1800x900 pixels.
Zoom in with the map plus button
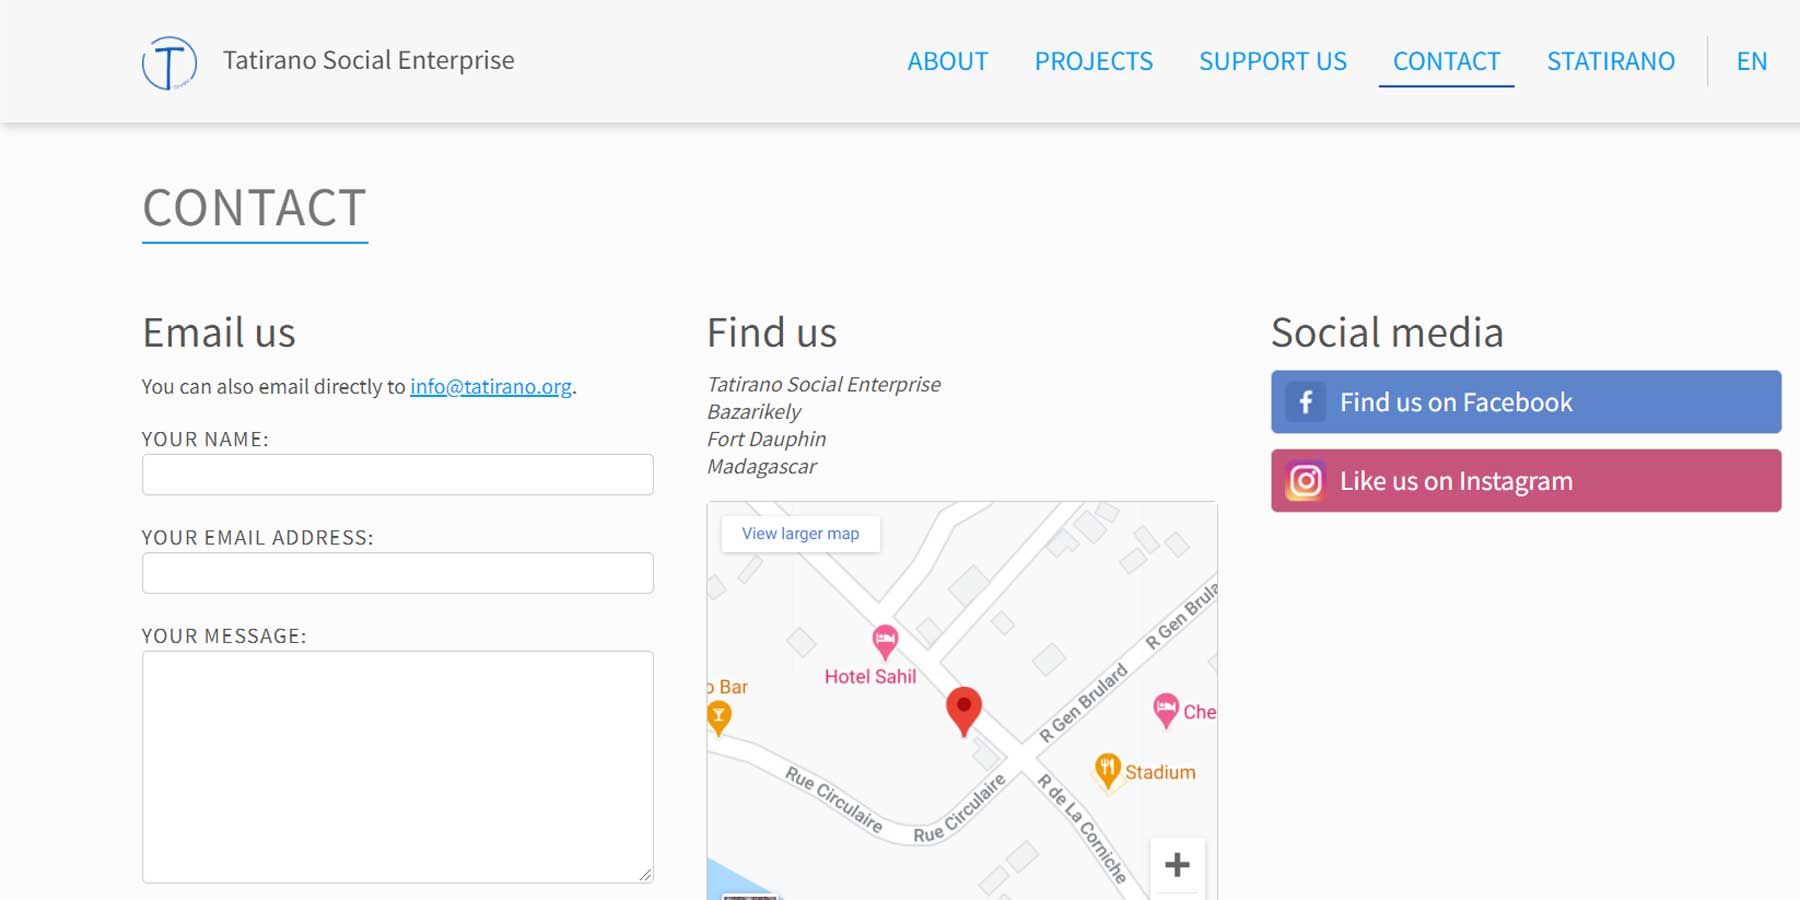coord(1177,865)
